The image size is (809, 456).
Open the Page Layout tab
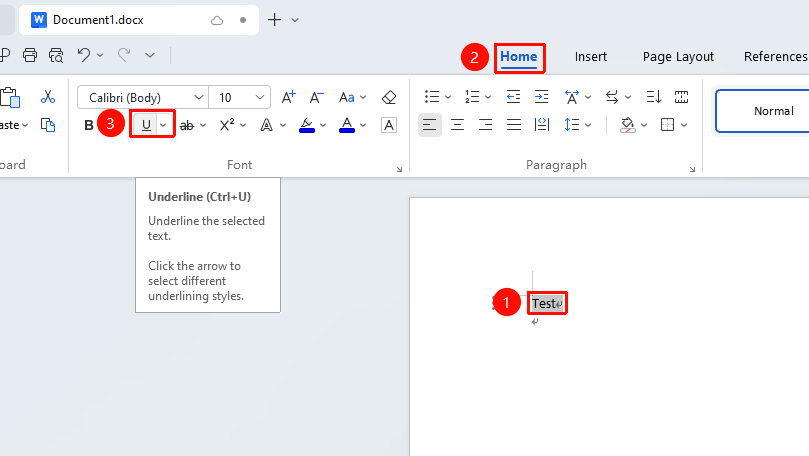pyautogui.click(x=678, y=57)
